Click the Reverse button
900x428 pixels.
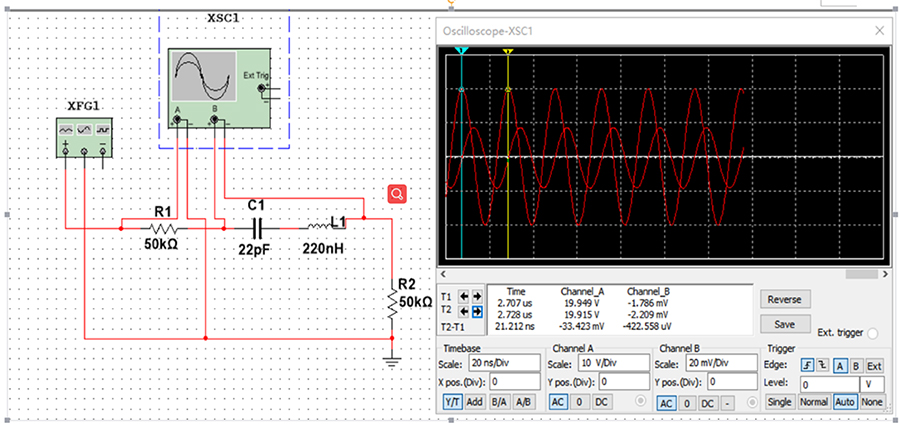(x=785, y=299)
